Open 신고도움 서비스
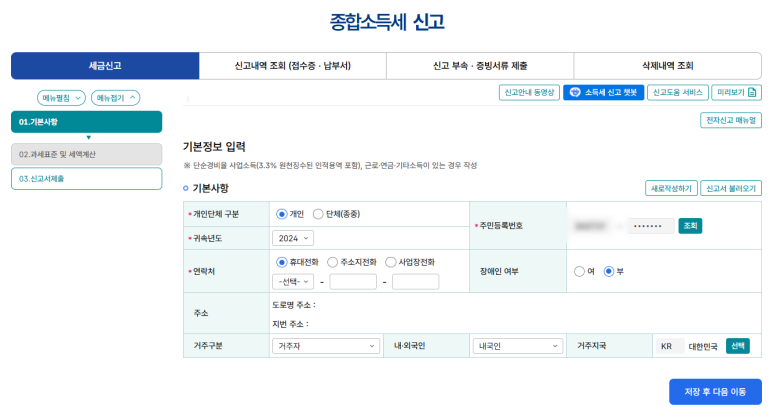Screen dimensions: 773x417 [677, 92]
